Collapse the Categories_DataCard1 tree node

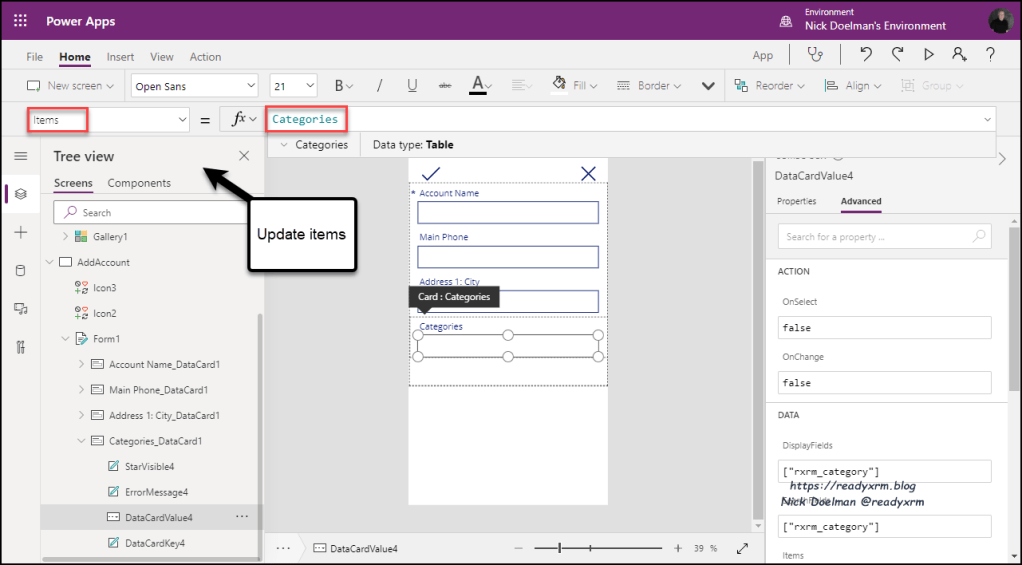[81, 440]
